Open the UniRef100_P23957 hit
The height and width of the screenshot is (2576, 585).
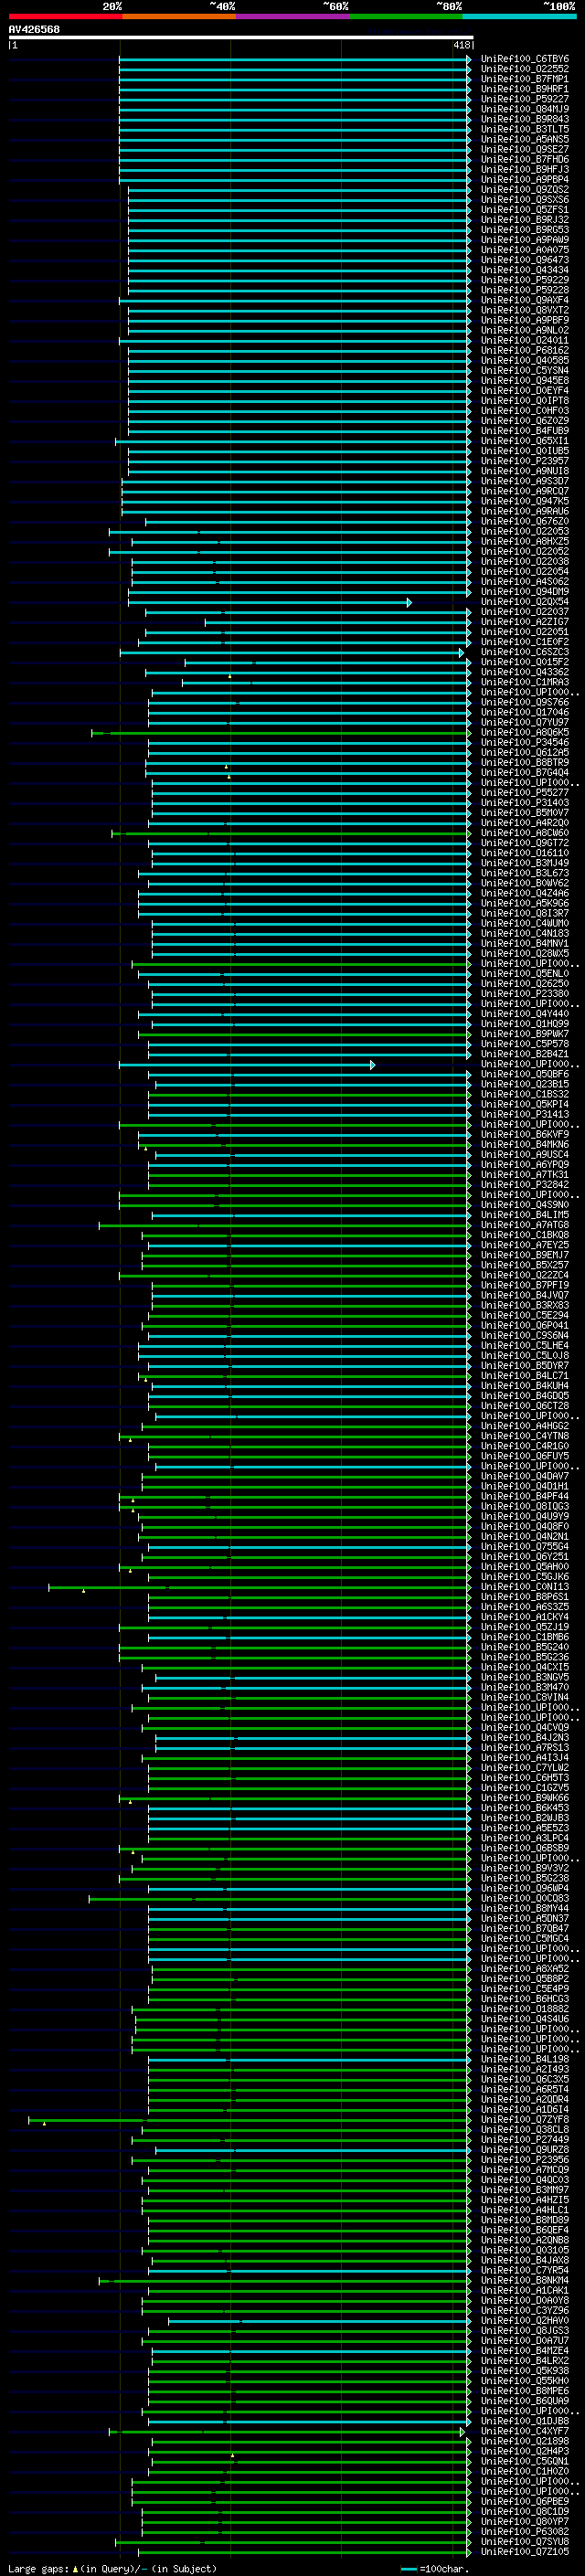click(524, 461)
